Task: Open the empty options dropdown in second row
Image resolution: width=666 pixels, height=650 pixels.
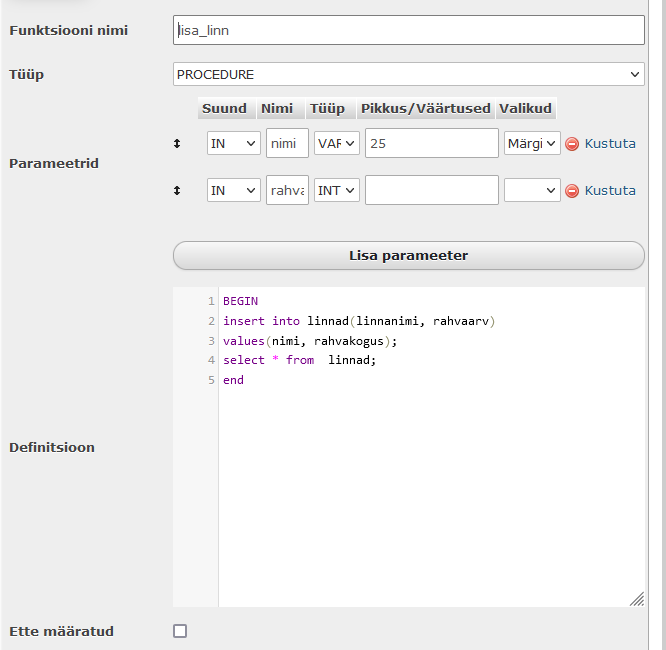Action: pyautogui.click(x=532, y=190)
